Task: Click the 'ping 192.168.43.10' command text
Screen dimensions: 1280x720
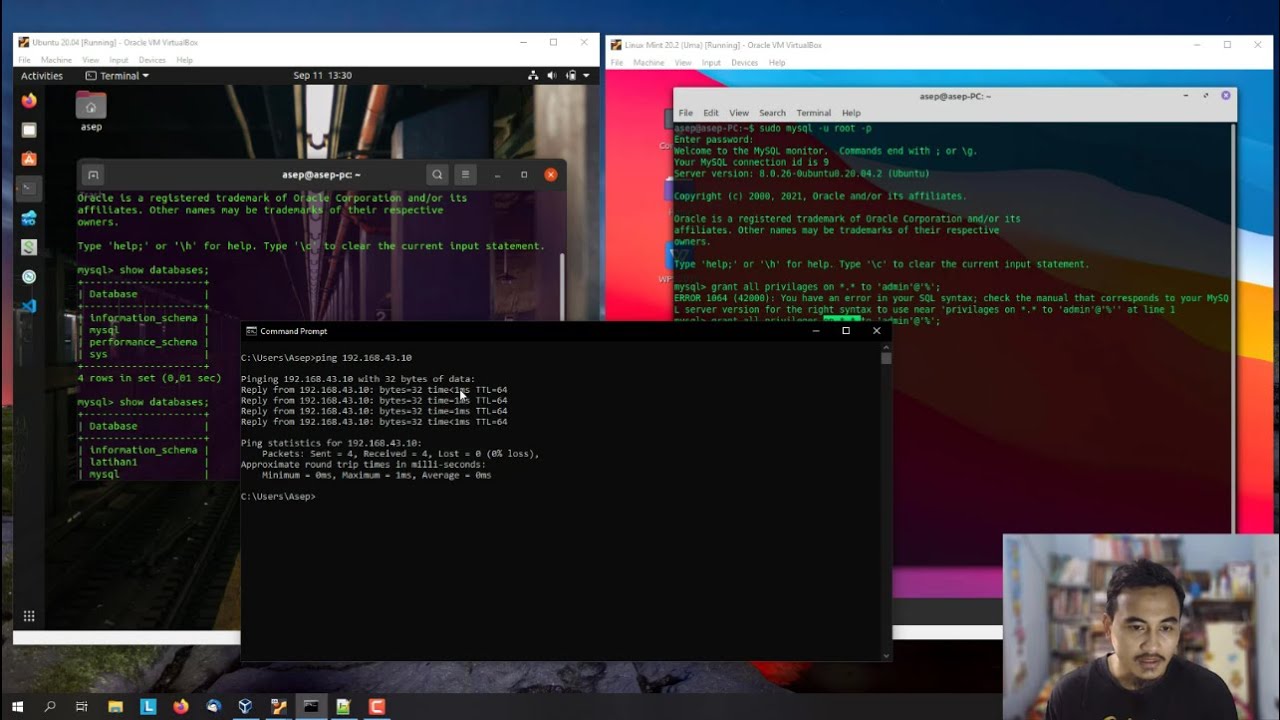Action: point(362,358)
